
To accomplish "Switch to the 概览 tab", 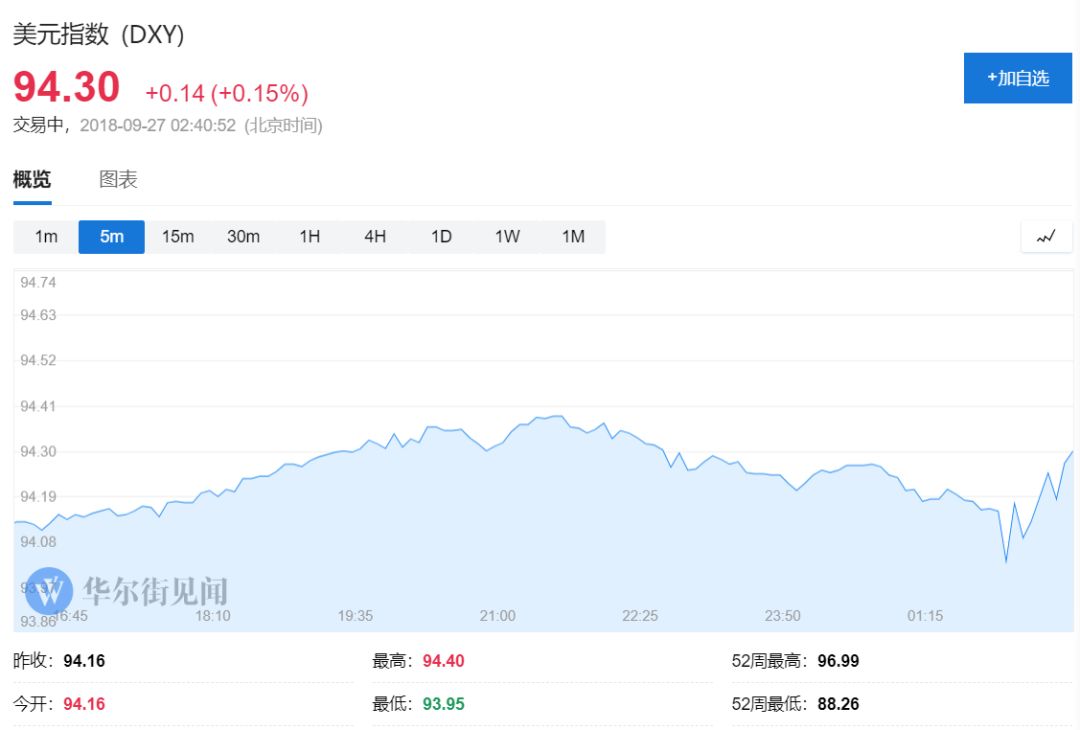I will [x=32, y=180].
